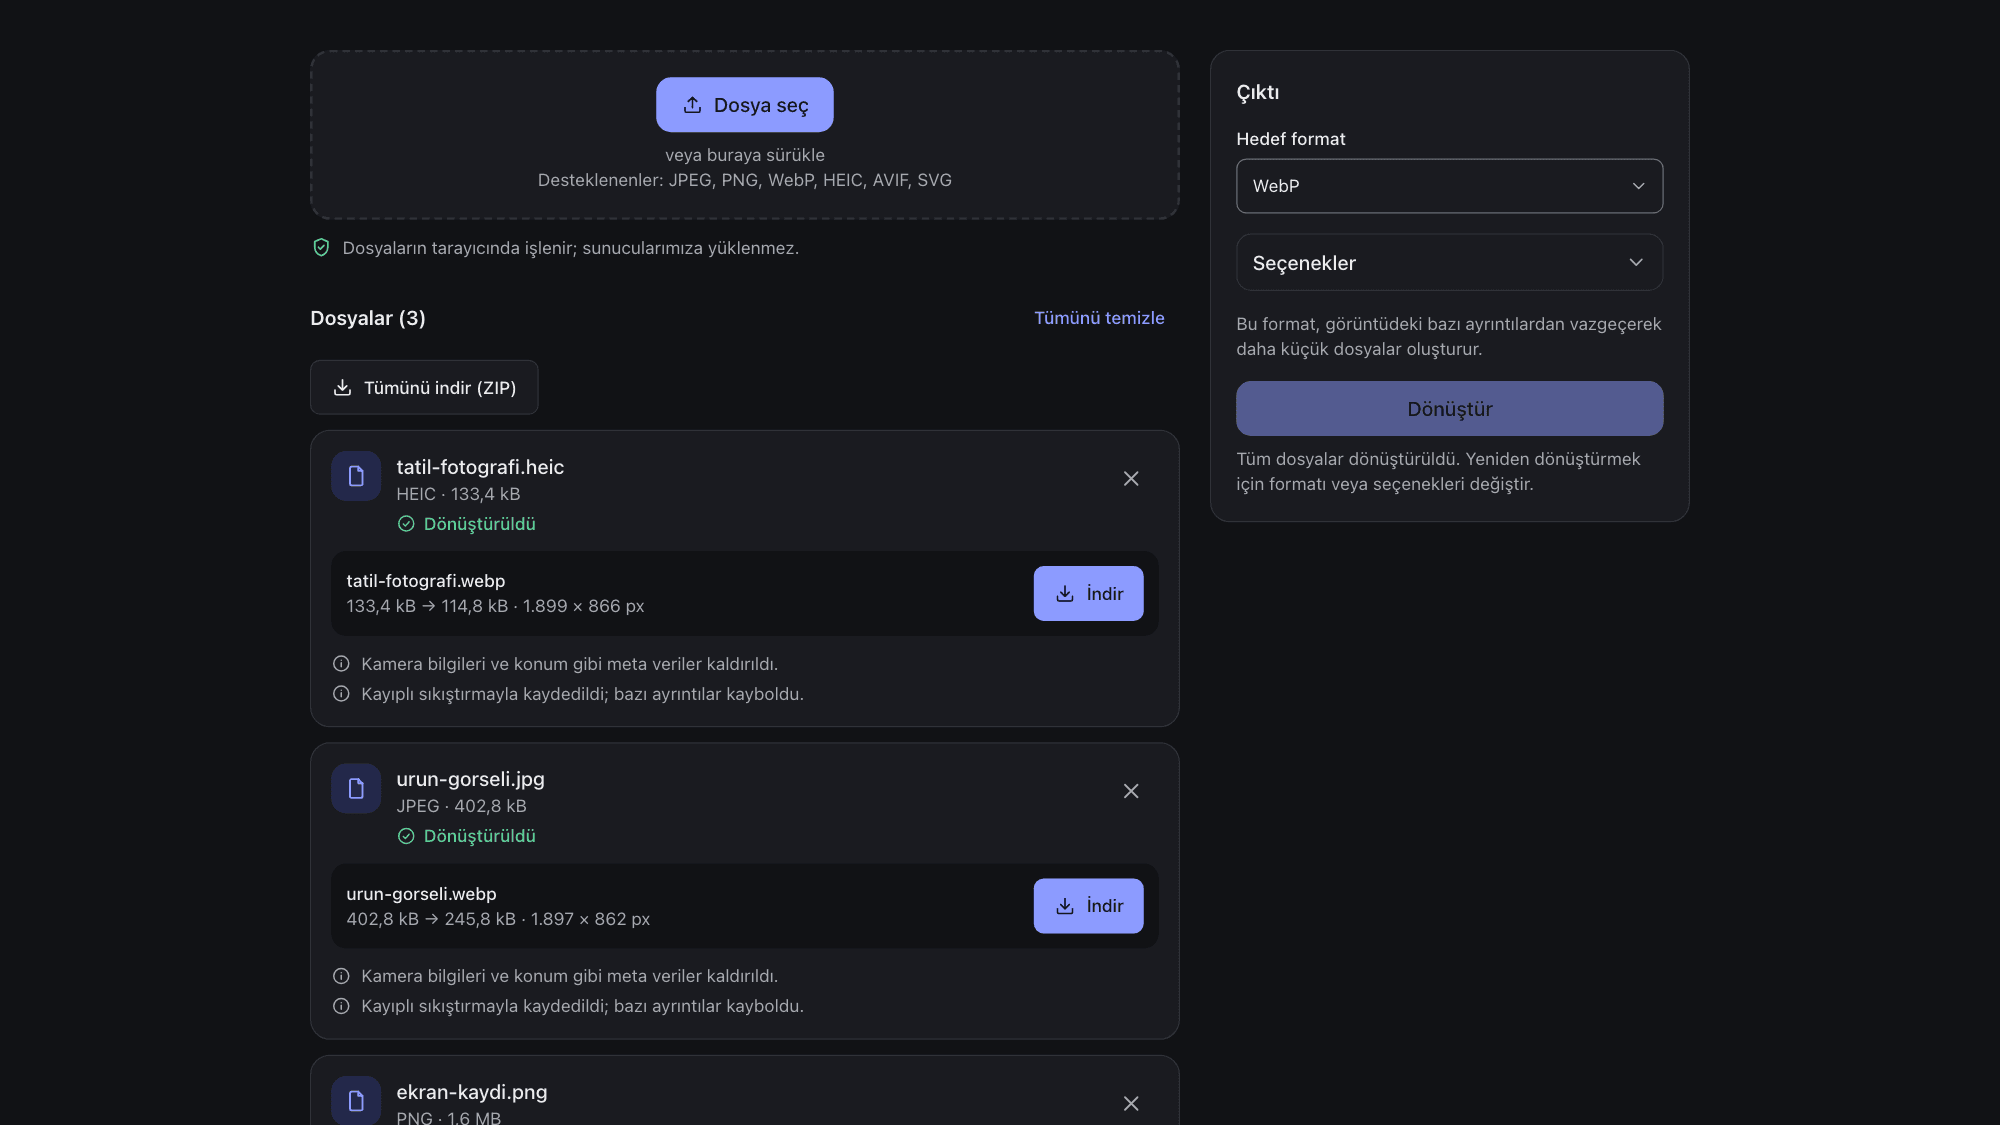Click info icon beside metadata note for urun-gorseli
The image size is (2000, 1125).
(341, 976)
